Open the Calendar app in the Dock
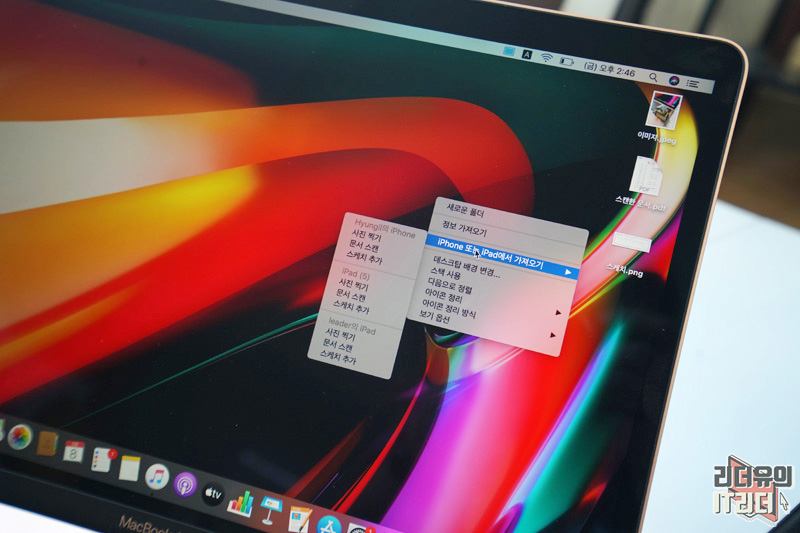This screenshot has width=800, height=533. pos(74,451)
